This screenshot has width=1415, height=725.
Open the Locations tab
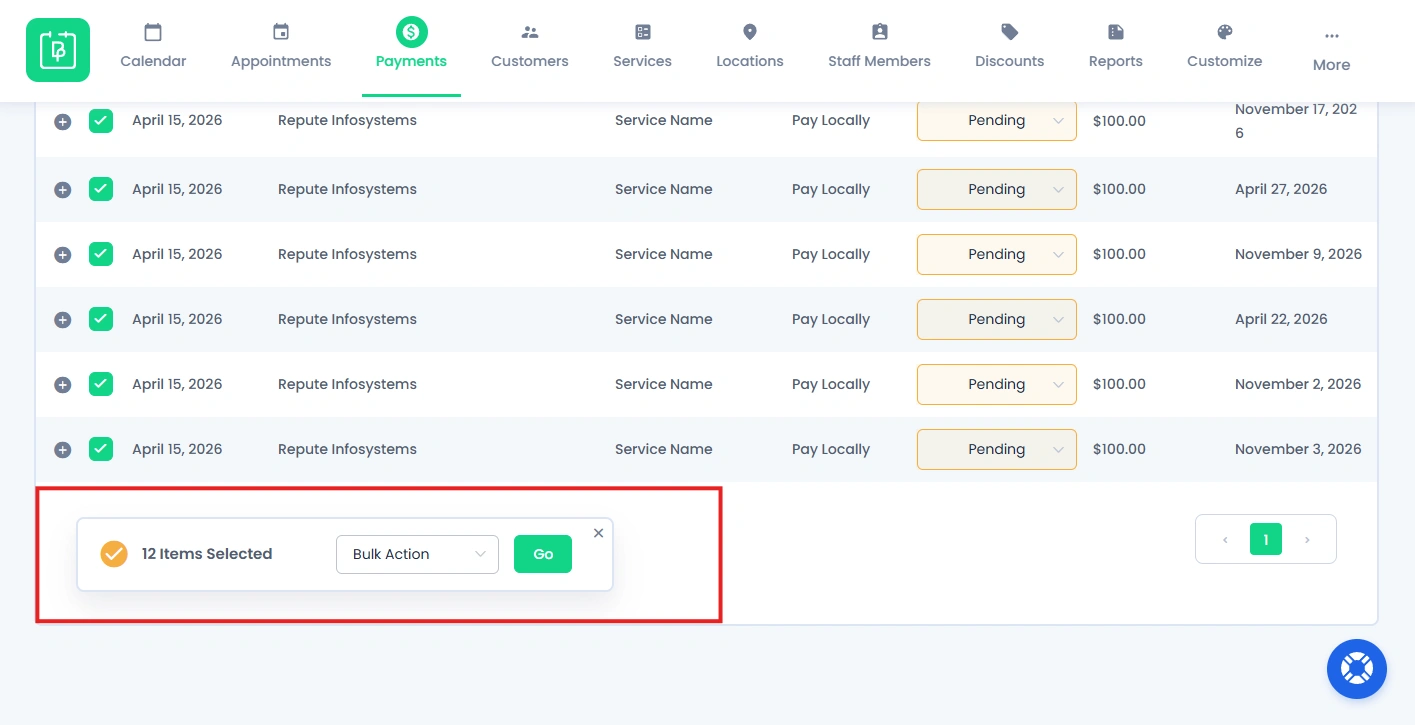tap(750, 49)
